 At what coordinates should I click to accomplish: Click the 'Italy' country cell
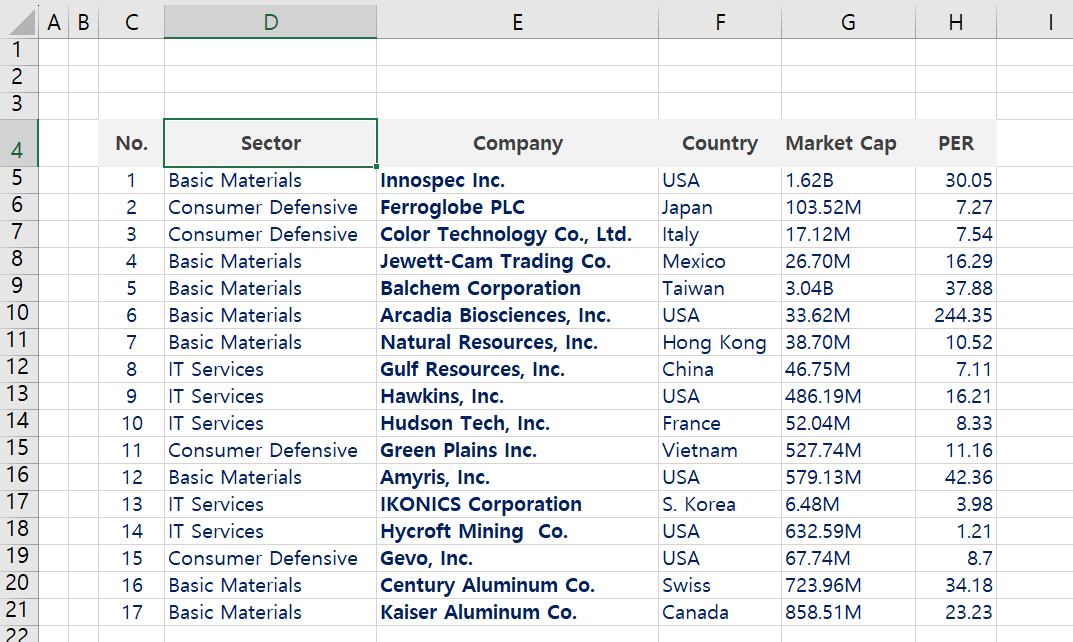(x=720, y=234)
